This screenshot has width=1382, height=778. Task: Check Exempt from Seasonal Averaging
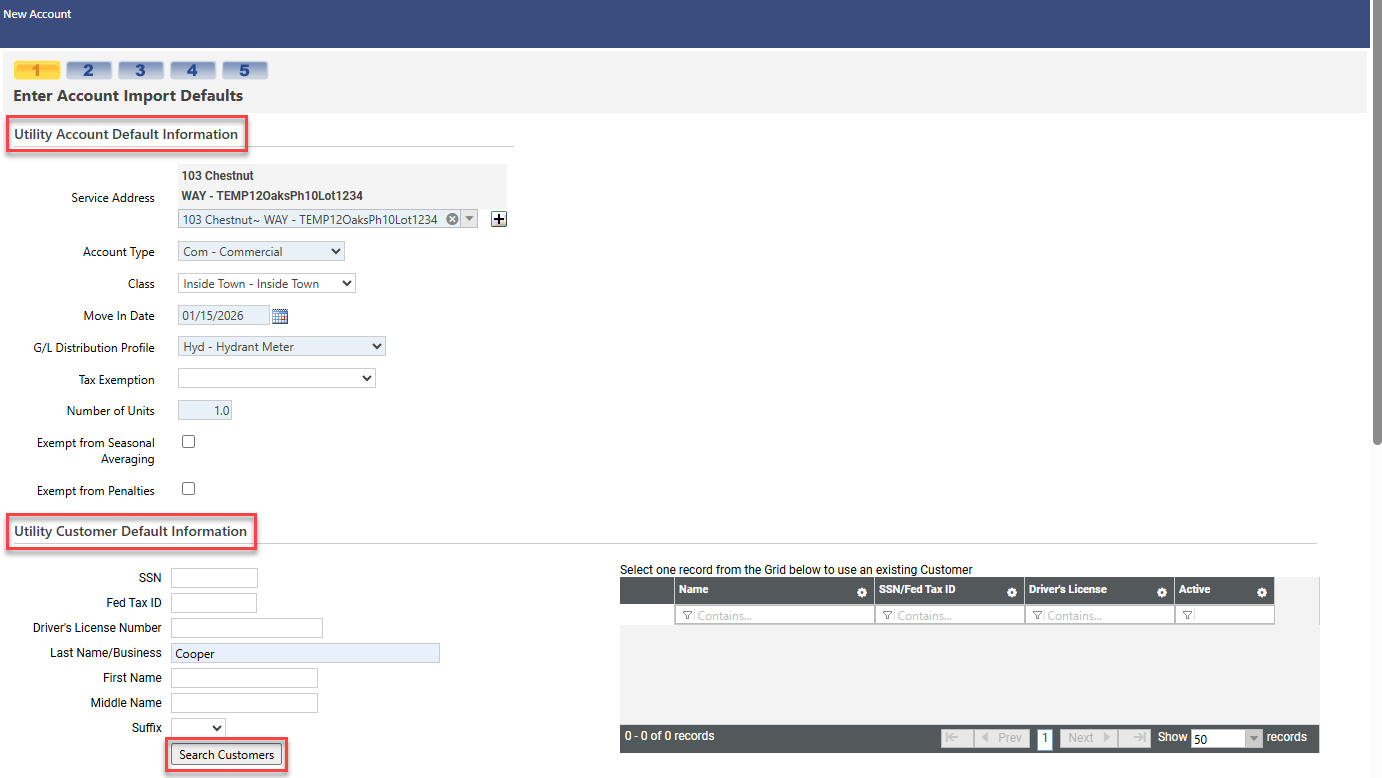pyautogui.click(x=188, y=442)
